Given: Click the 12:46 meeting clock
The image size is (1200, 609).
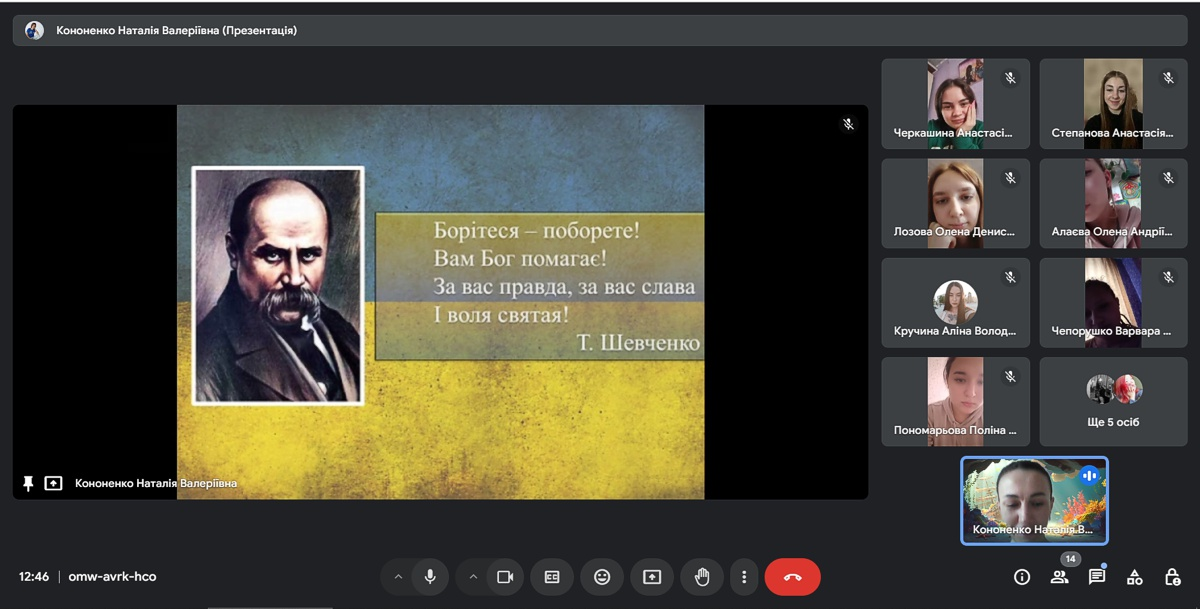Looking at the screenshot, I should coord(34,577).
